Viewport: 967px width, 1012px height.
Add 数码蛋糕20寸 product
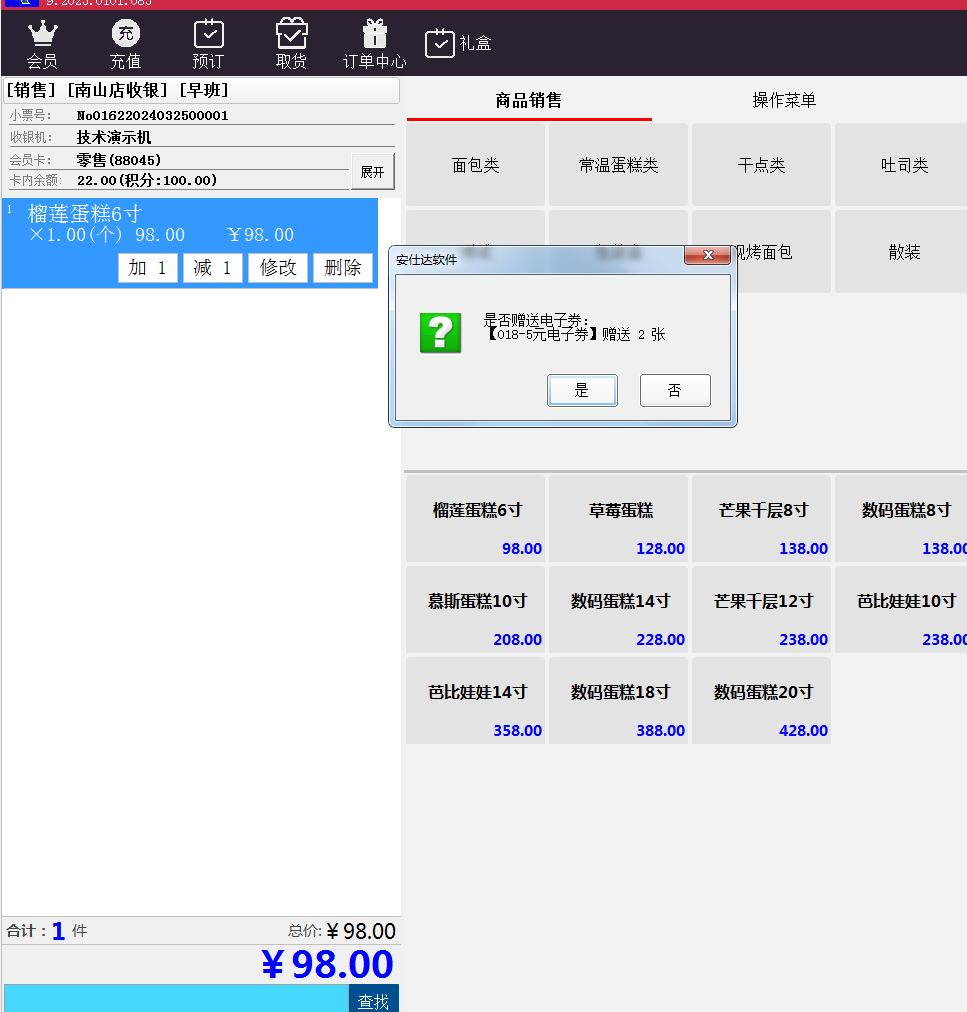(762, 701)
